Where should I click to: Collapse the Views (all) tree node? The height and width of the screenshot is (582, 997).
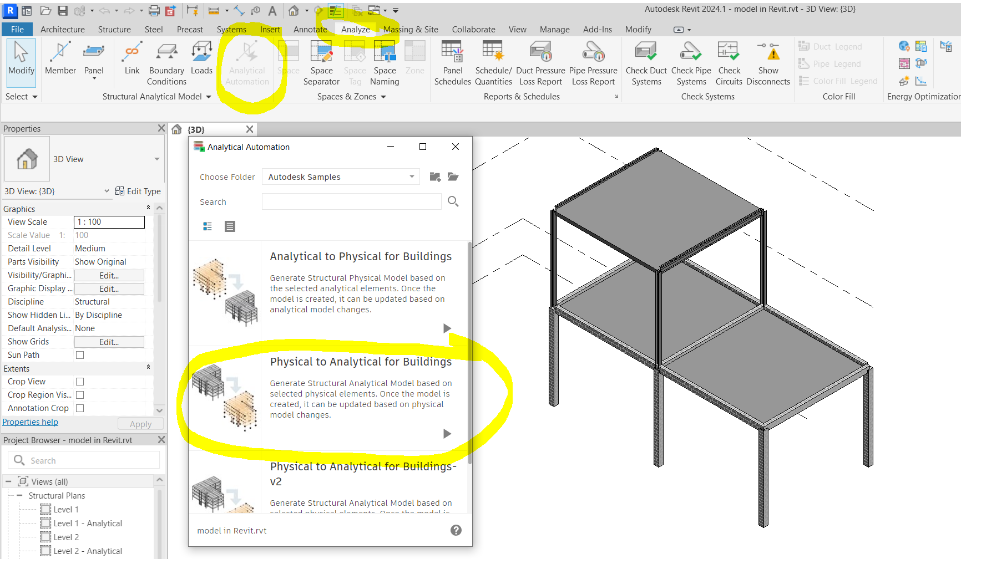8,482
